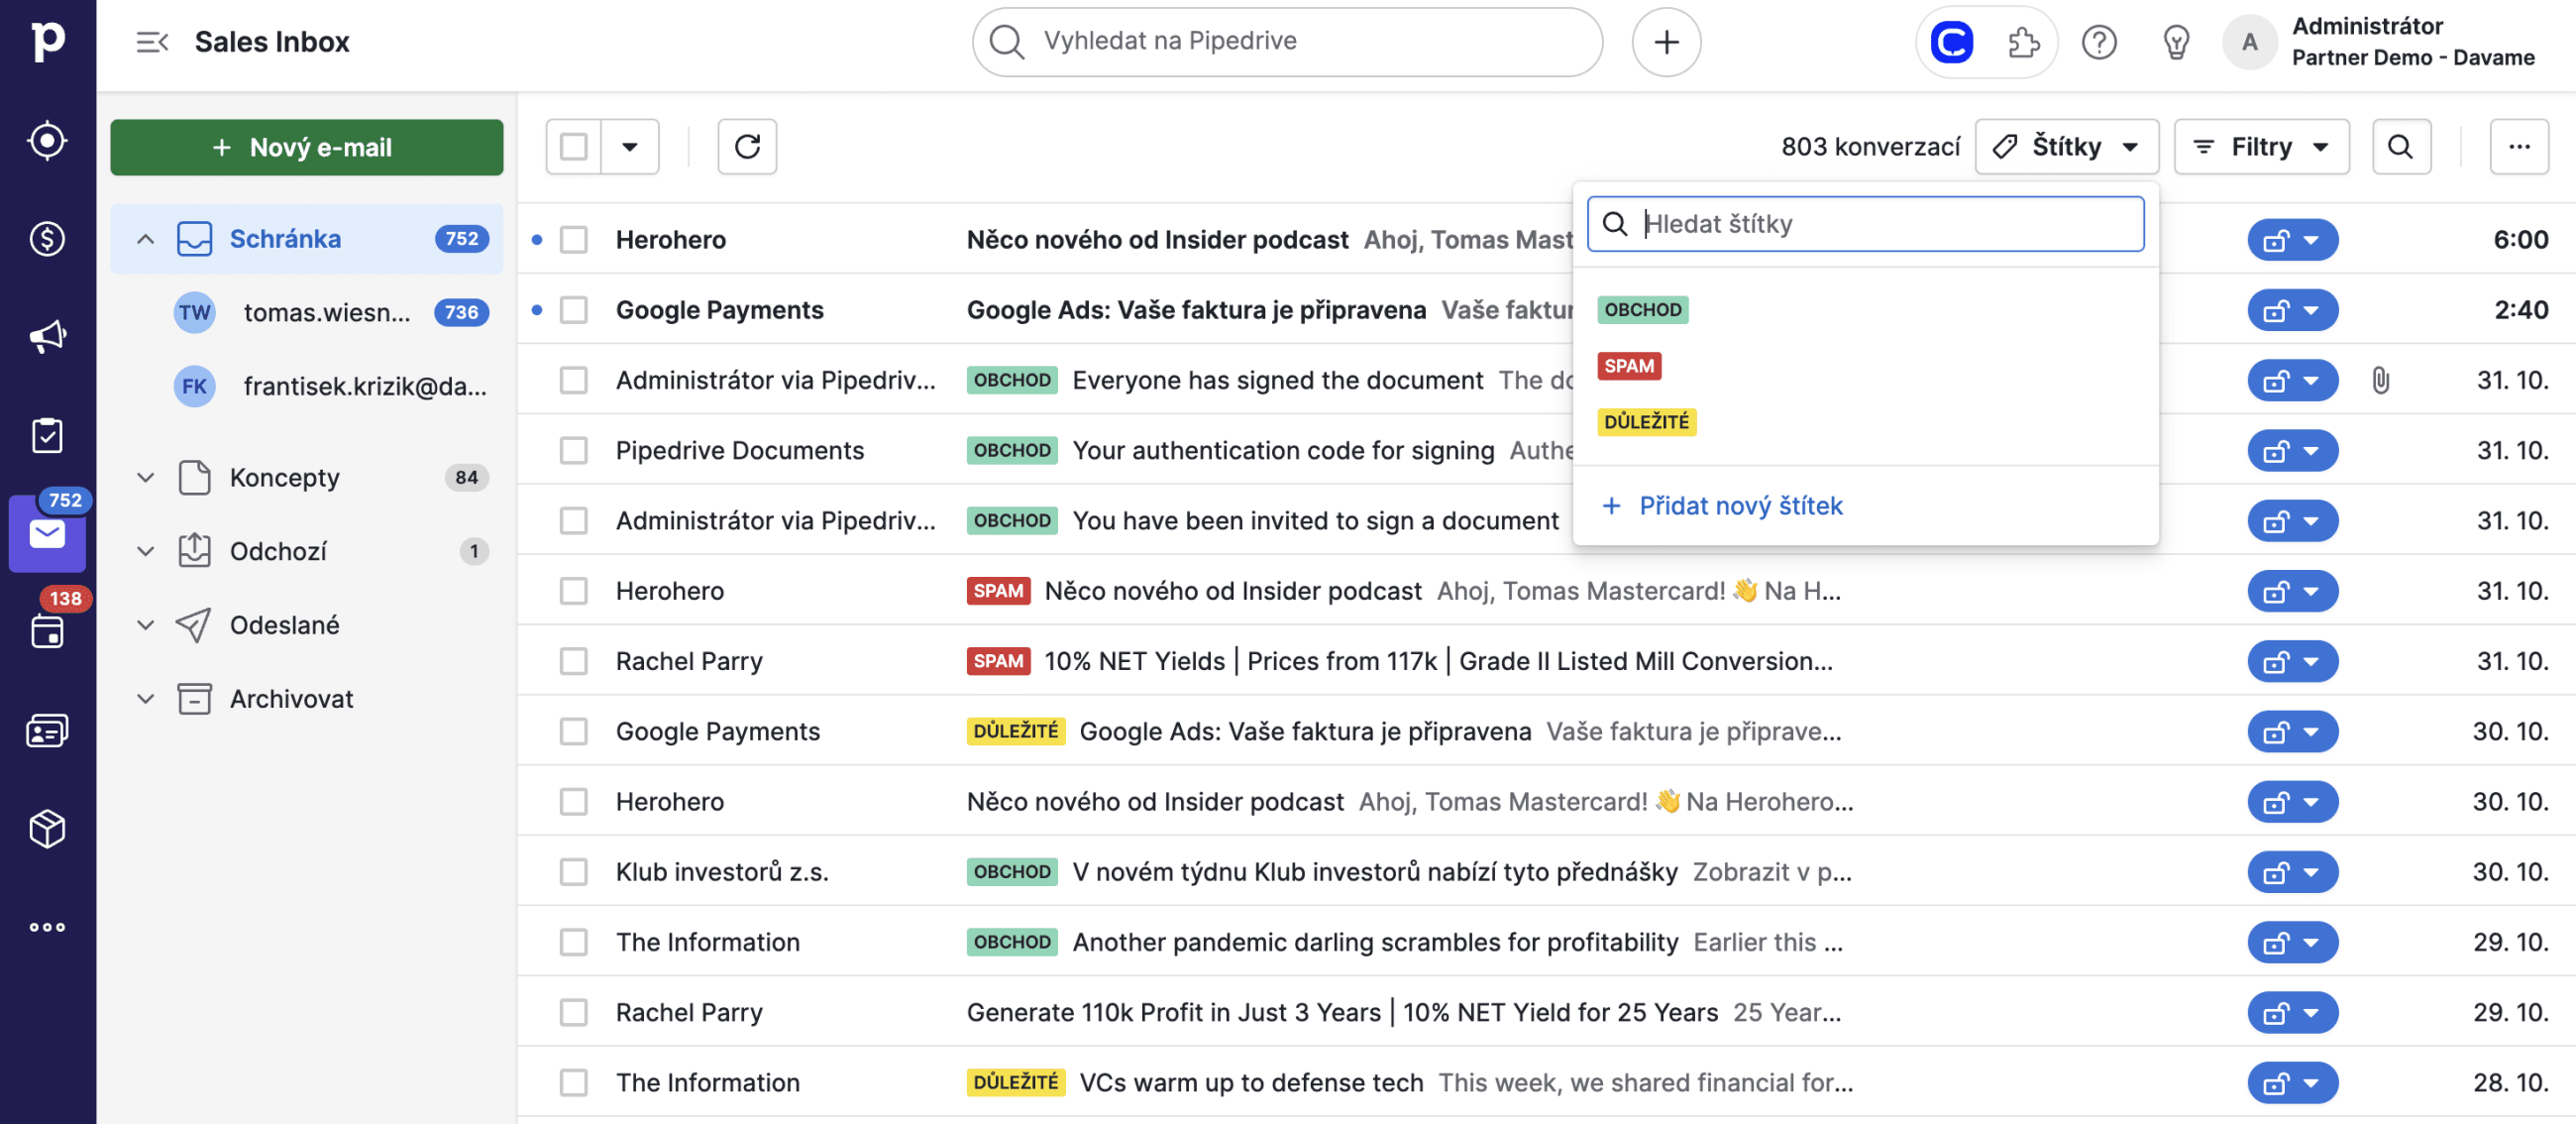Viewport: 2576px width, 1124px height.
Task: Click Přidat nový štítek link
Action: click(1739, 506)
